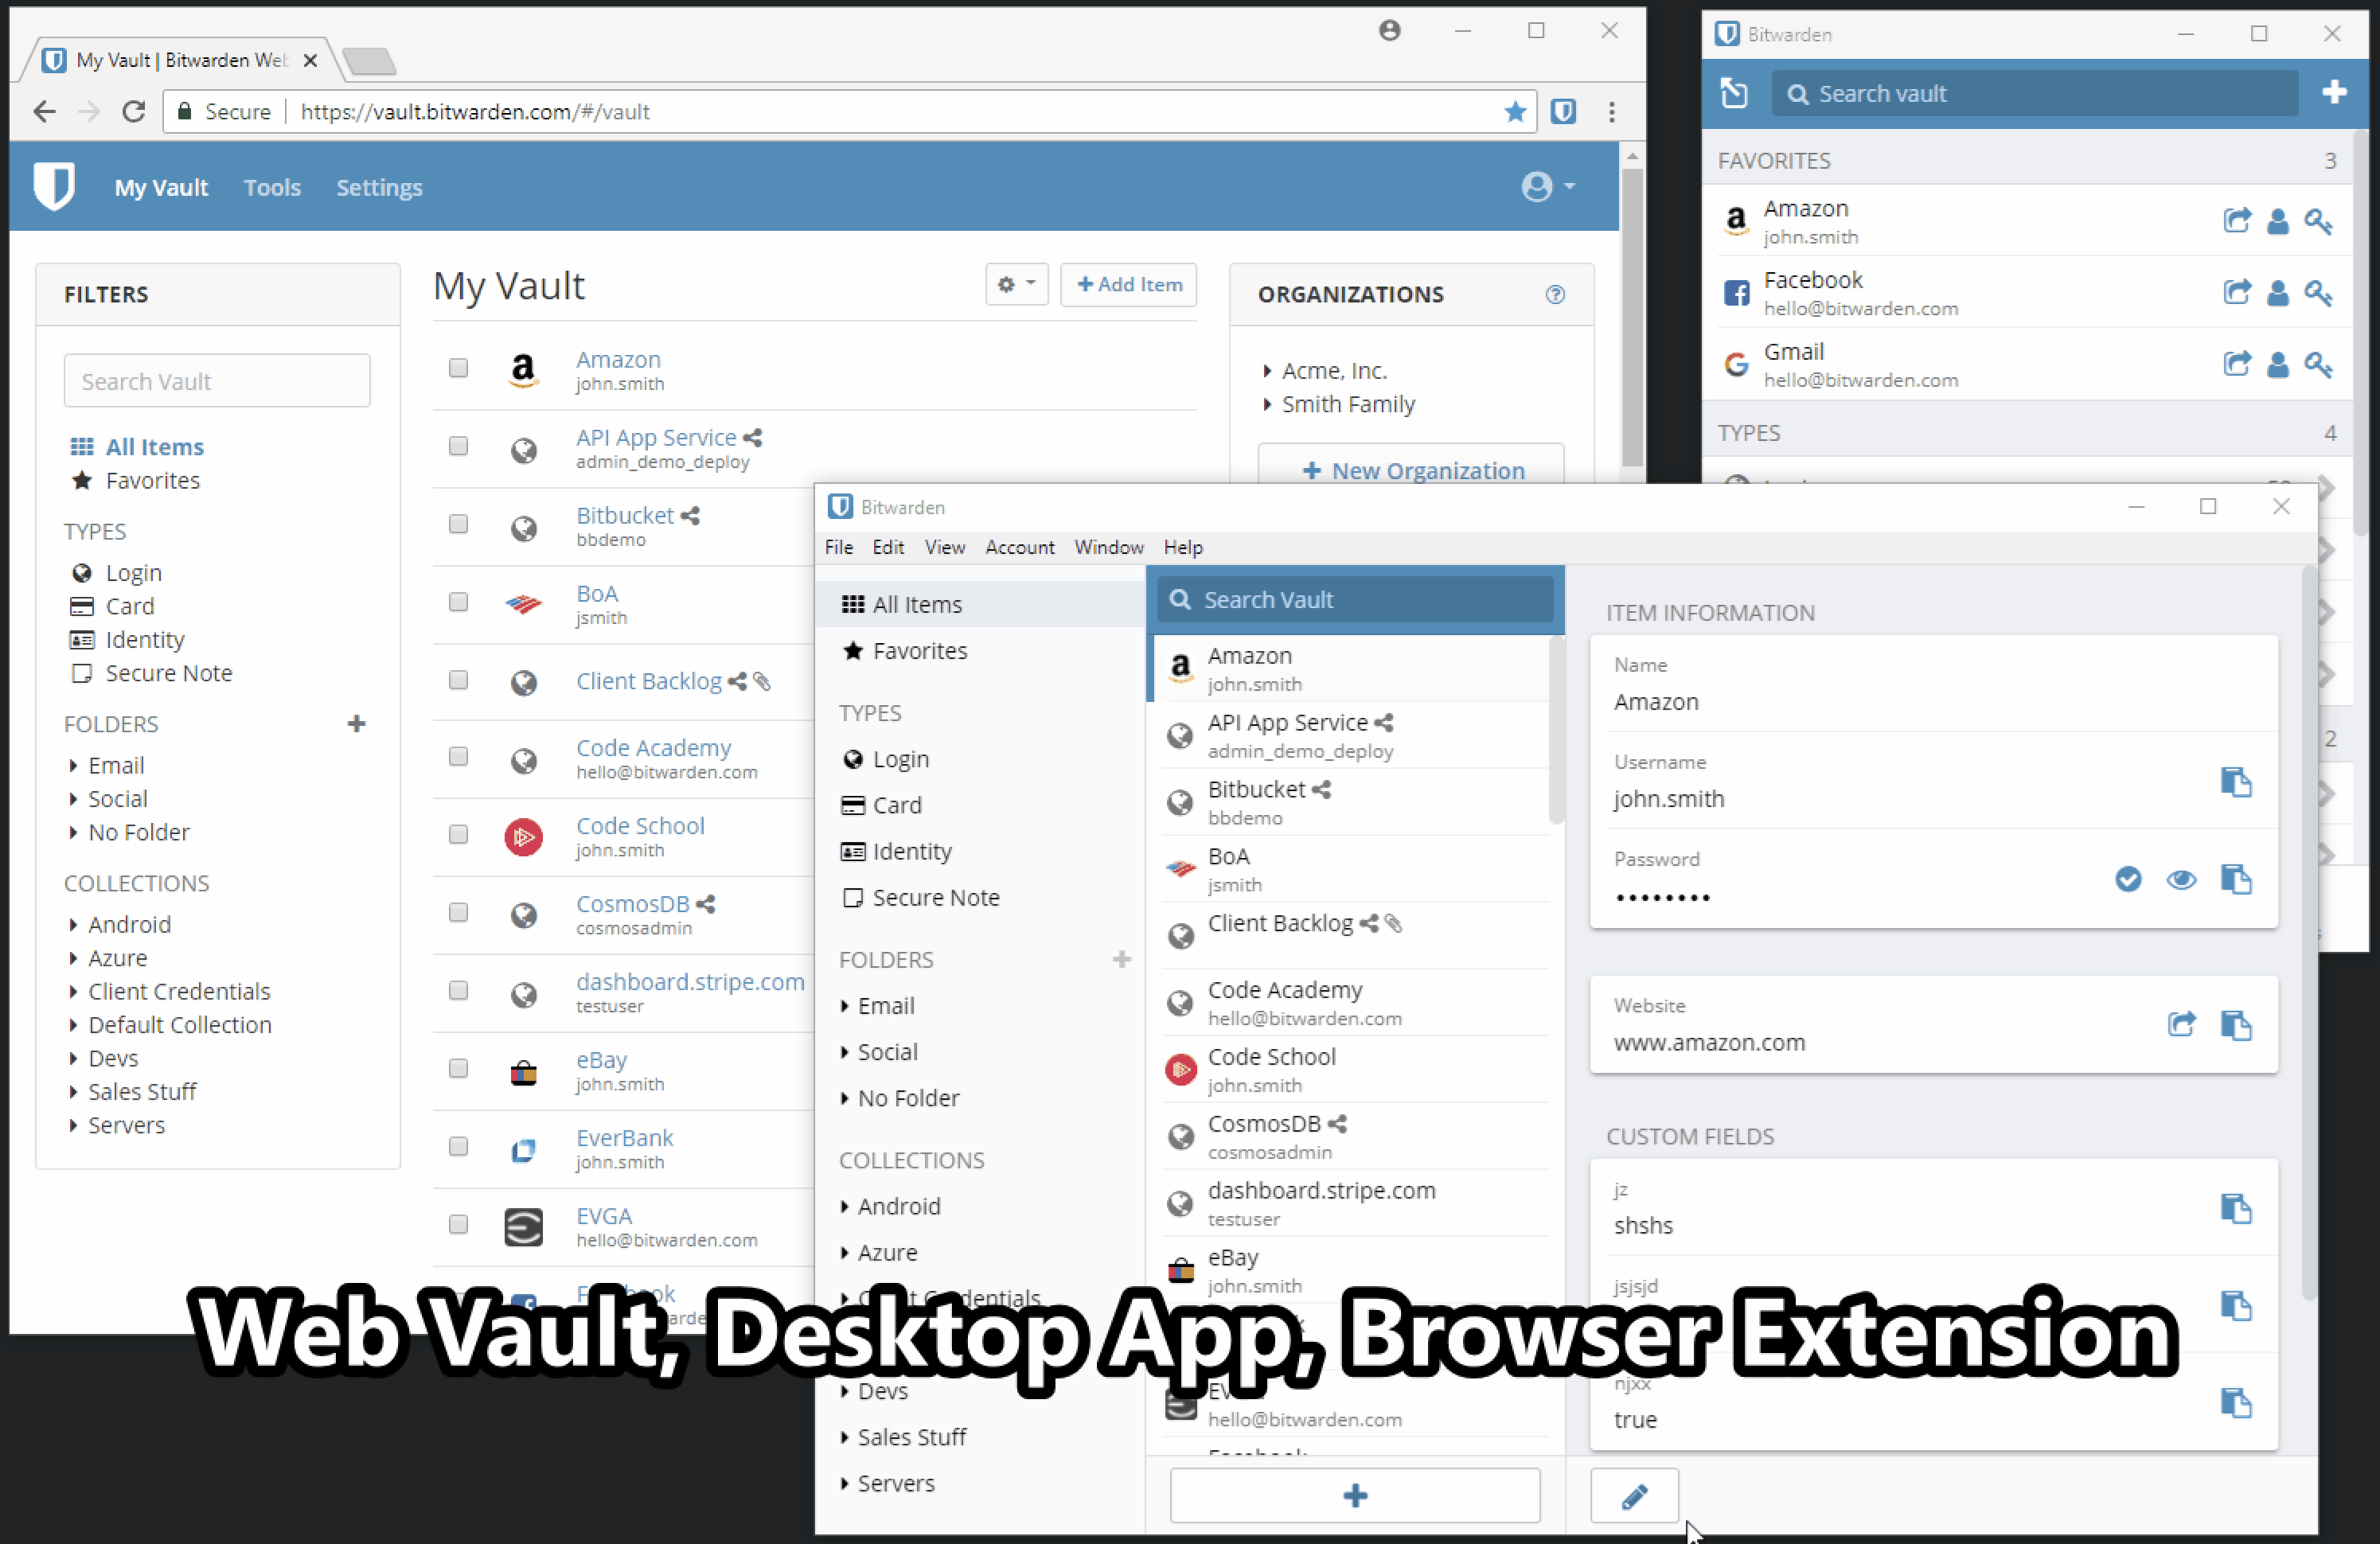2380x1544 pixels.
Task: Copy the password to clipboard
Action: pyautogui.click(x=2238, y=880)
